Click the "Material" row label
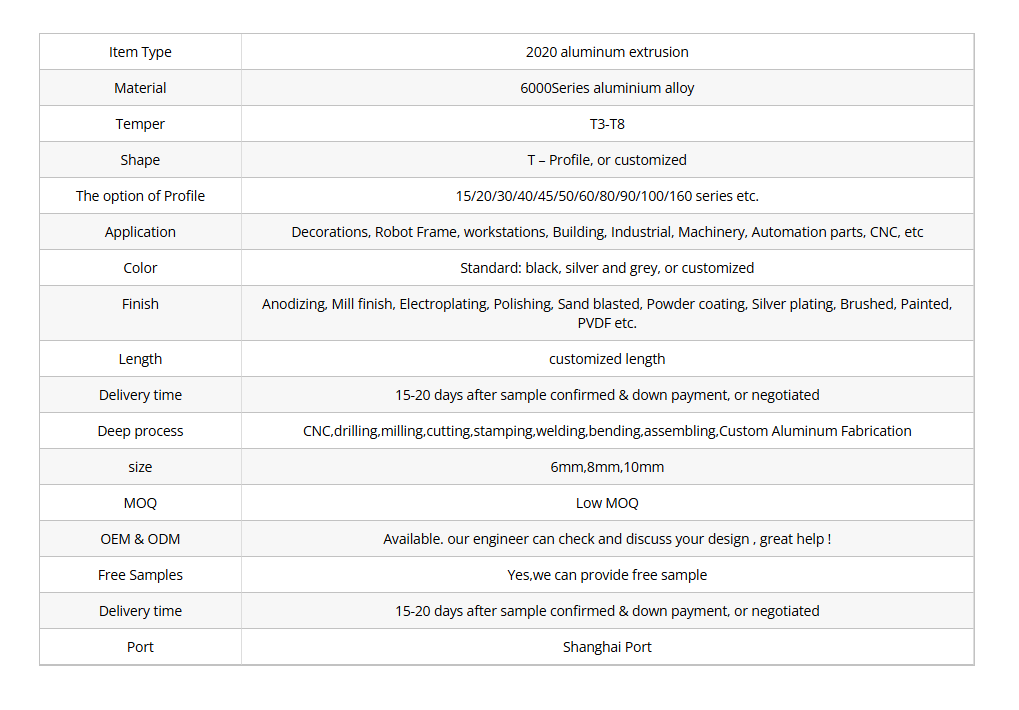1019x710 pixels. coord(140,88)
